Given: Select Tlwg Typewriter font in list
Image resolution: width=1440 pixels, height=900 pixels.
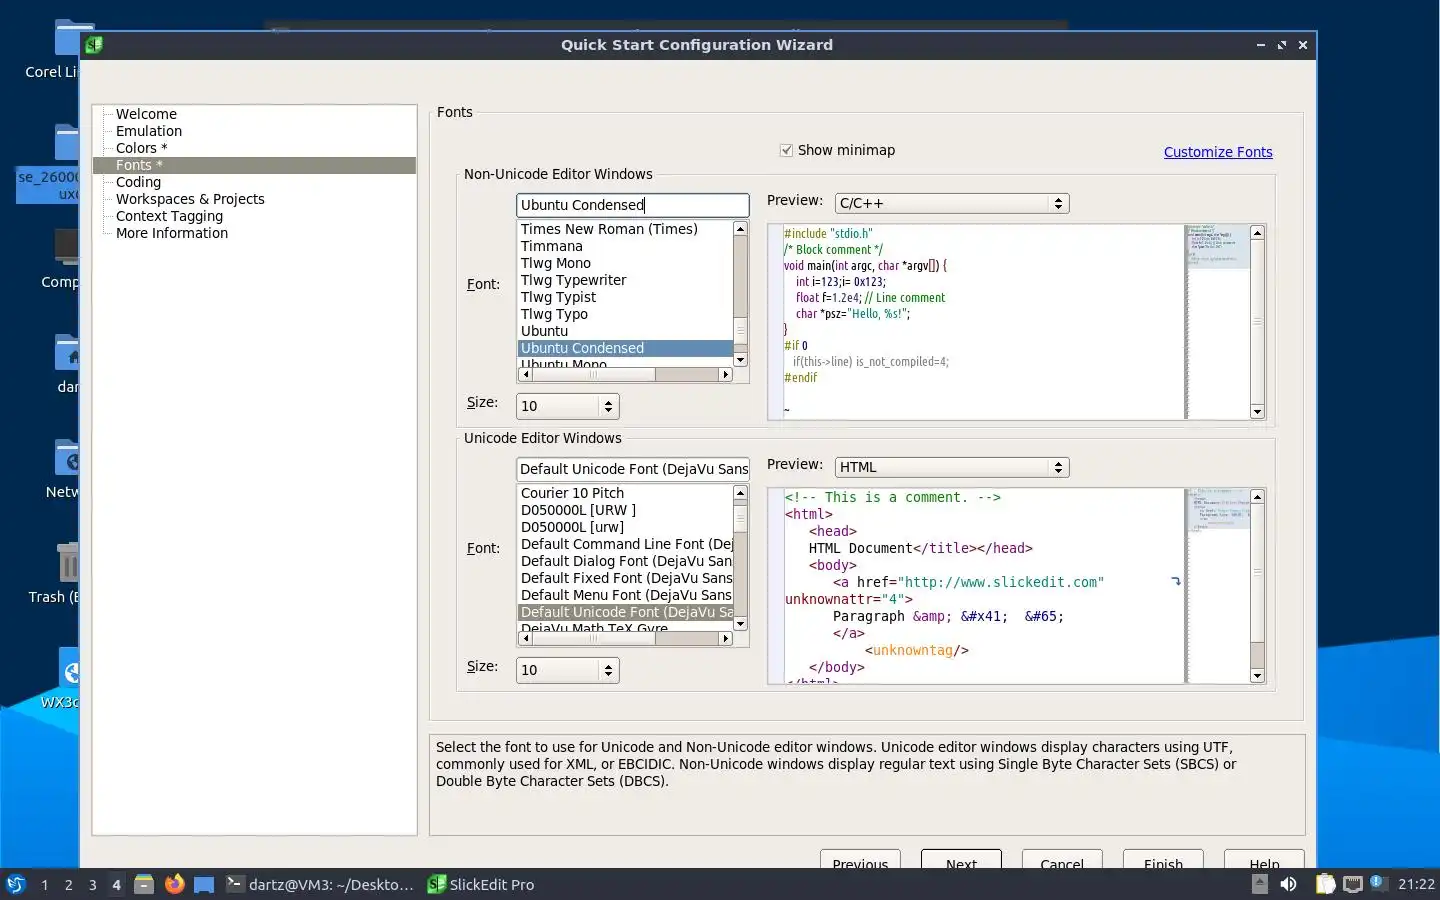Looking at the screenshot, I should click(574, 280).
